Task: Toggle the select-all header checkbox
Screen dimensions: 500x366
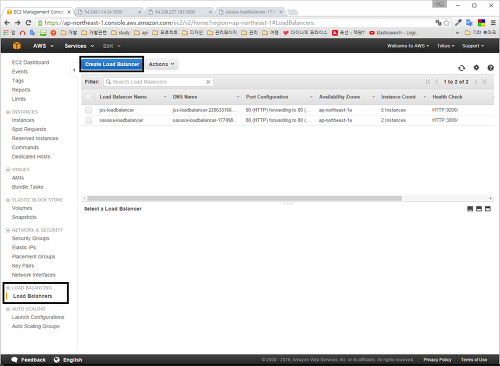Action: pyautogui.click(x=88, y=97)
